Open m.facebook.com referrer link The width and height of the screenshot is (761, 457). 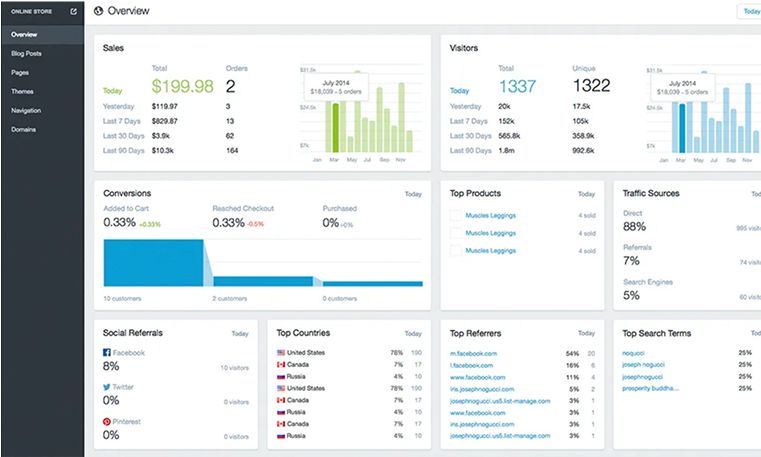tap(473, 354)
